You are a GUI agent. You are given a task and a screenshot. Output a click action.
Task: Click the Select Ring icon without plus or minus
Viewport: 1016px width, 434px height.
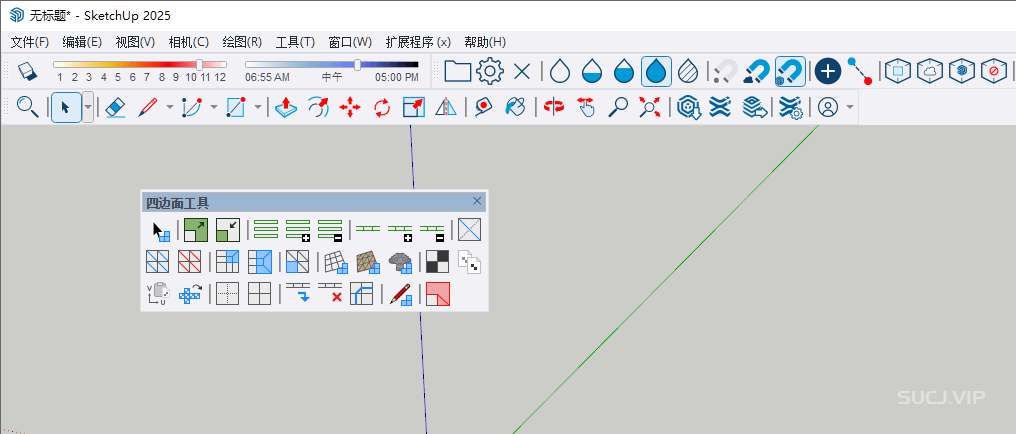[x=266, y=230]
